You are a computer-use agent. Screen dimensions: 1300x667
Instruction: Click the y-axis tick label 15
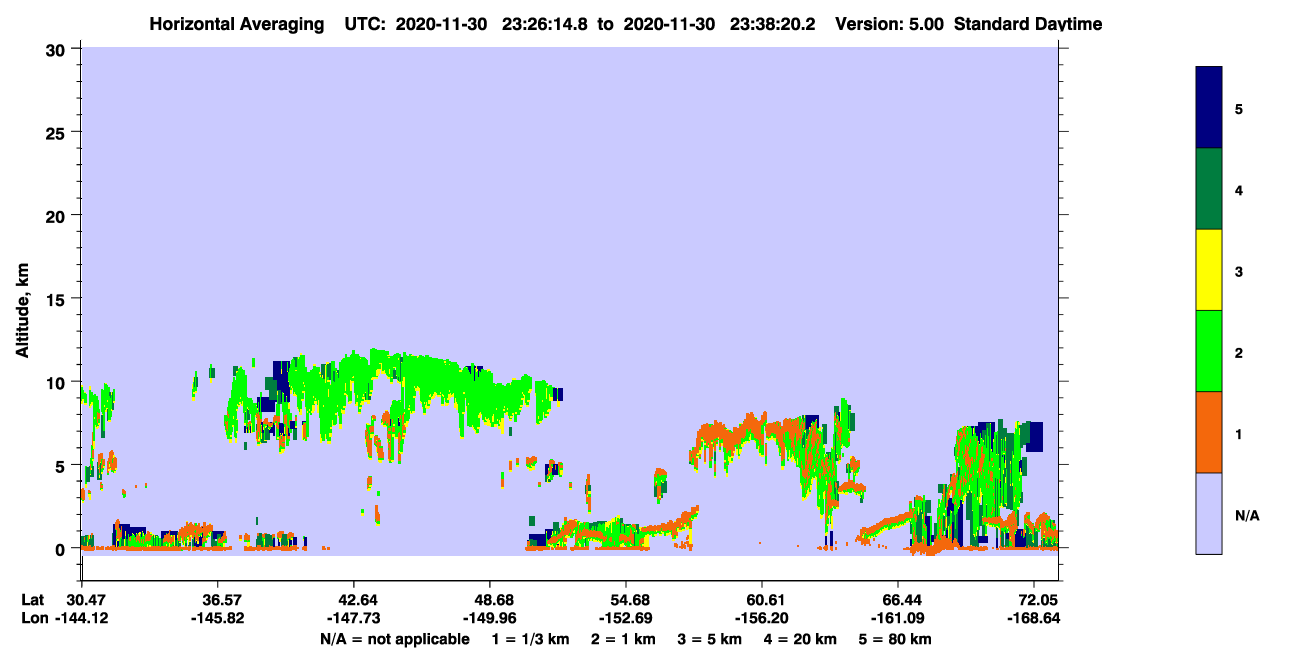[58, 298]
